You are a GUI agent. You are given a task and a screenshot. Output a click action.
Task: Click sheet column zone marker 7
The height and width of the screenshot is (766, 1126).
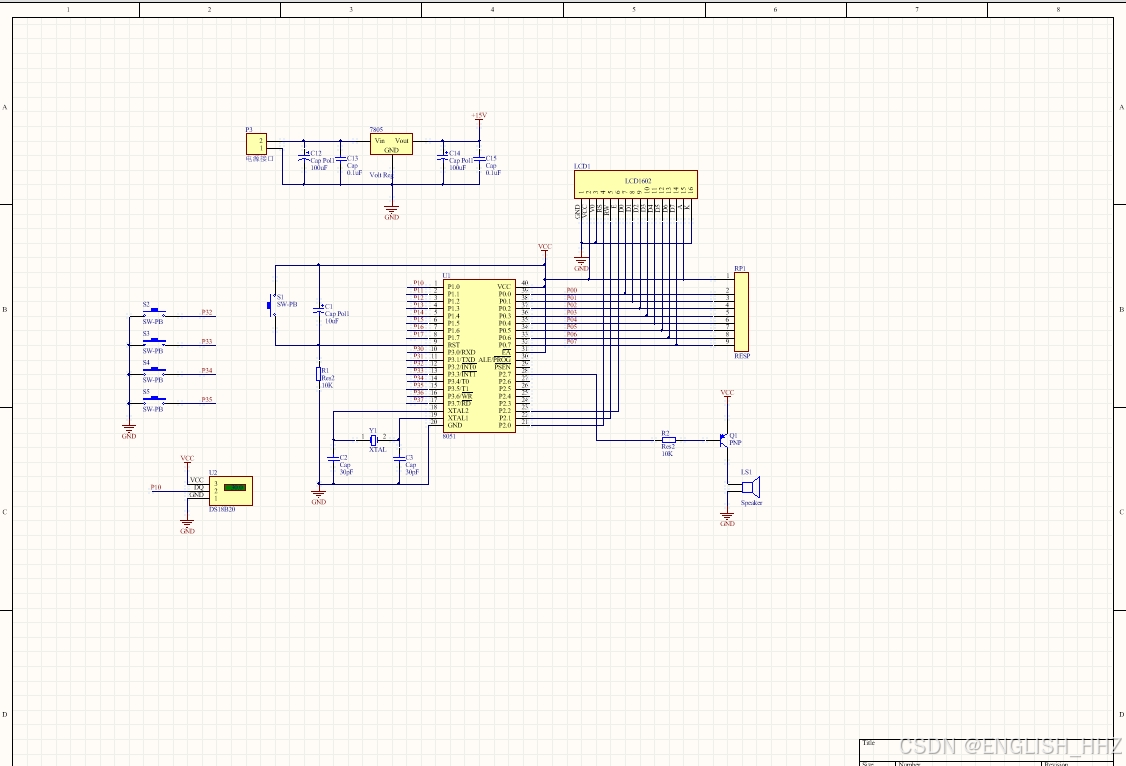pos(917,9)
